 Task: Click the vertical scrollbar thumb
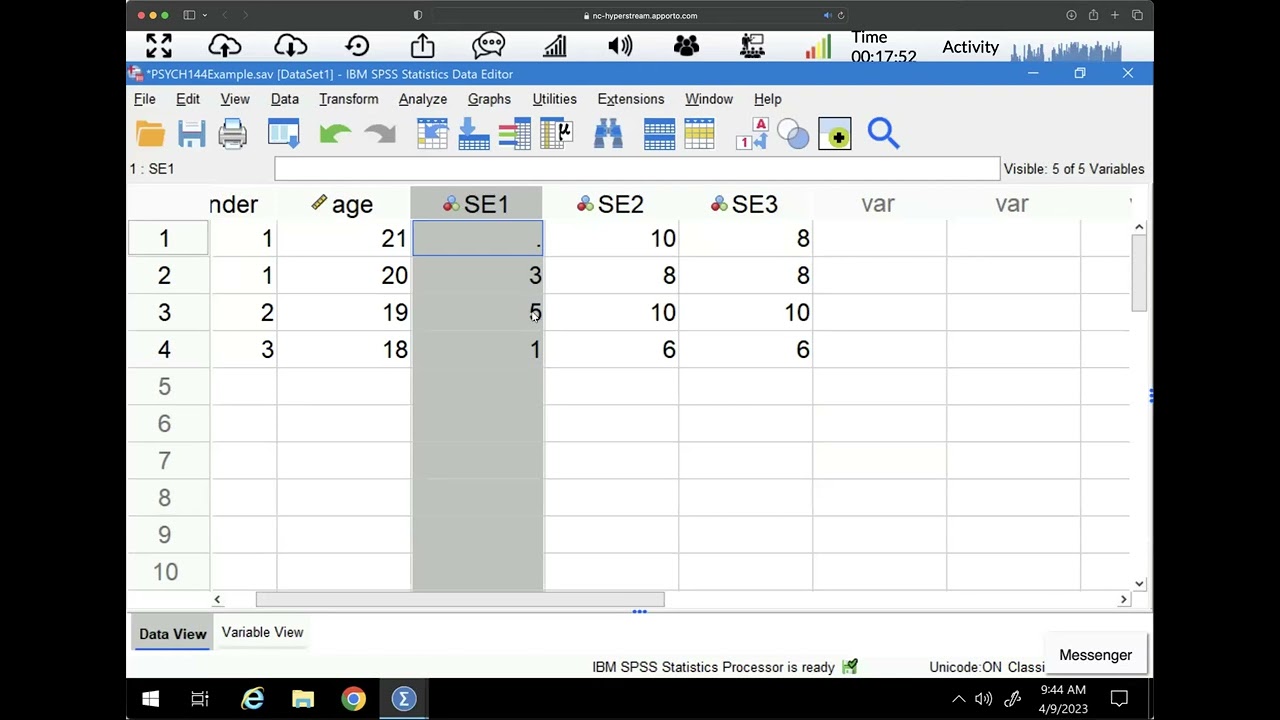(1139, 275)
